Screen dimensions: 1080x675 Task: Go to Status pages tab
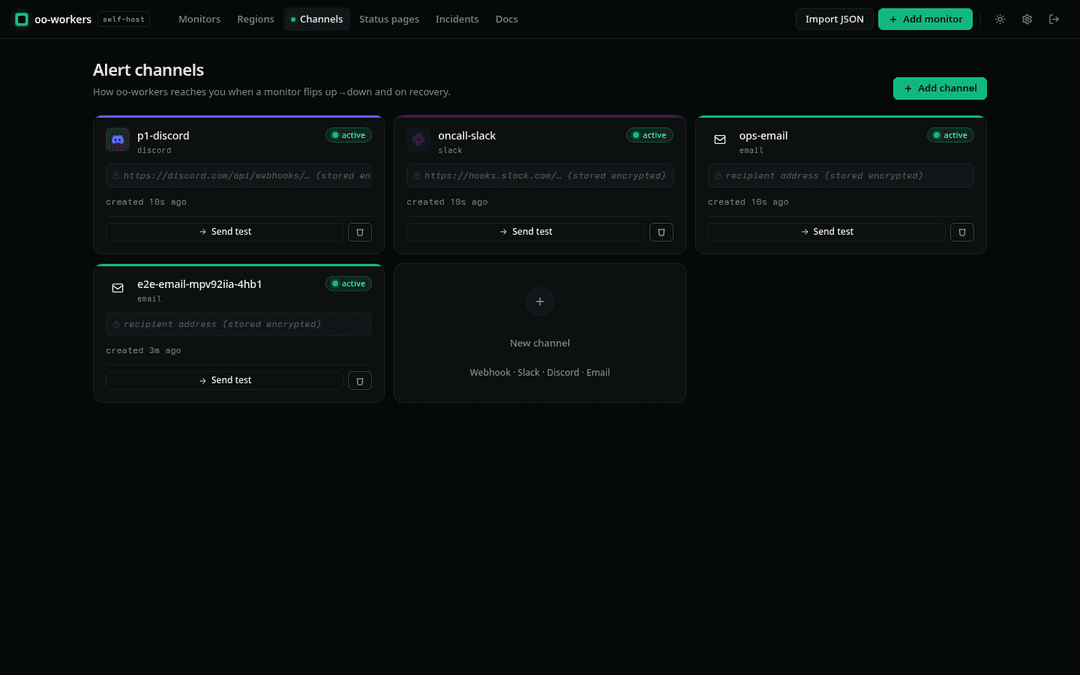(389, 19)
